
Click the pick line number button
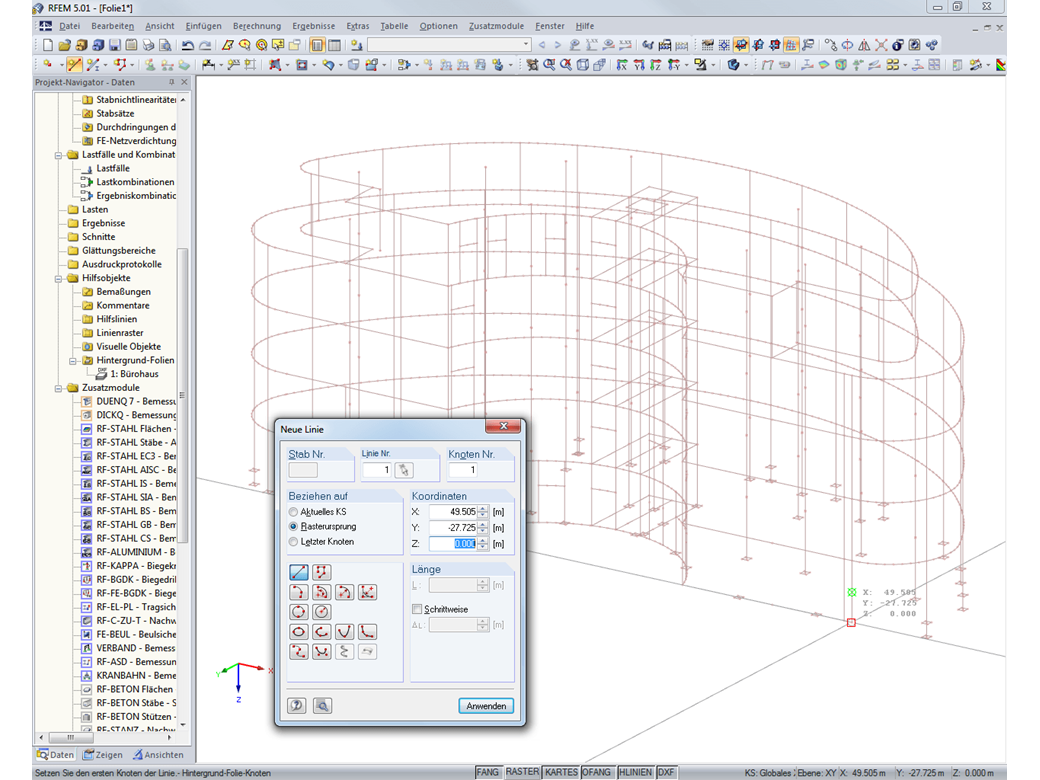pyautogui.click(x=404, y=470)
